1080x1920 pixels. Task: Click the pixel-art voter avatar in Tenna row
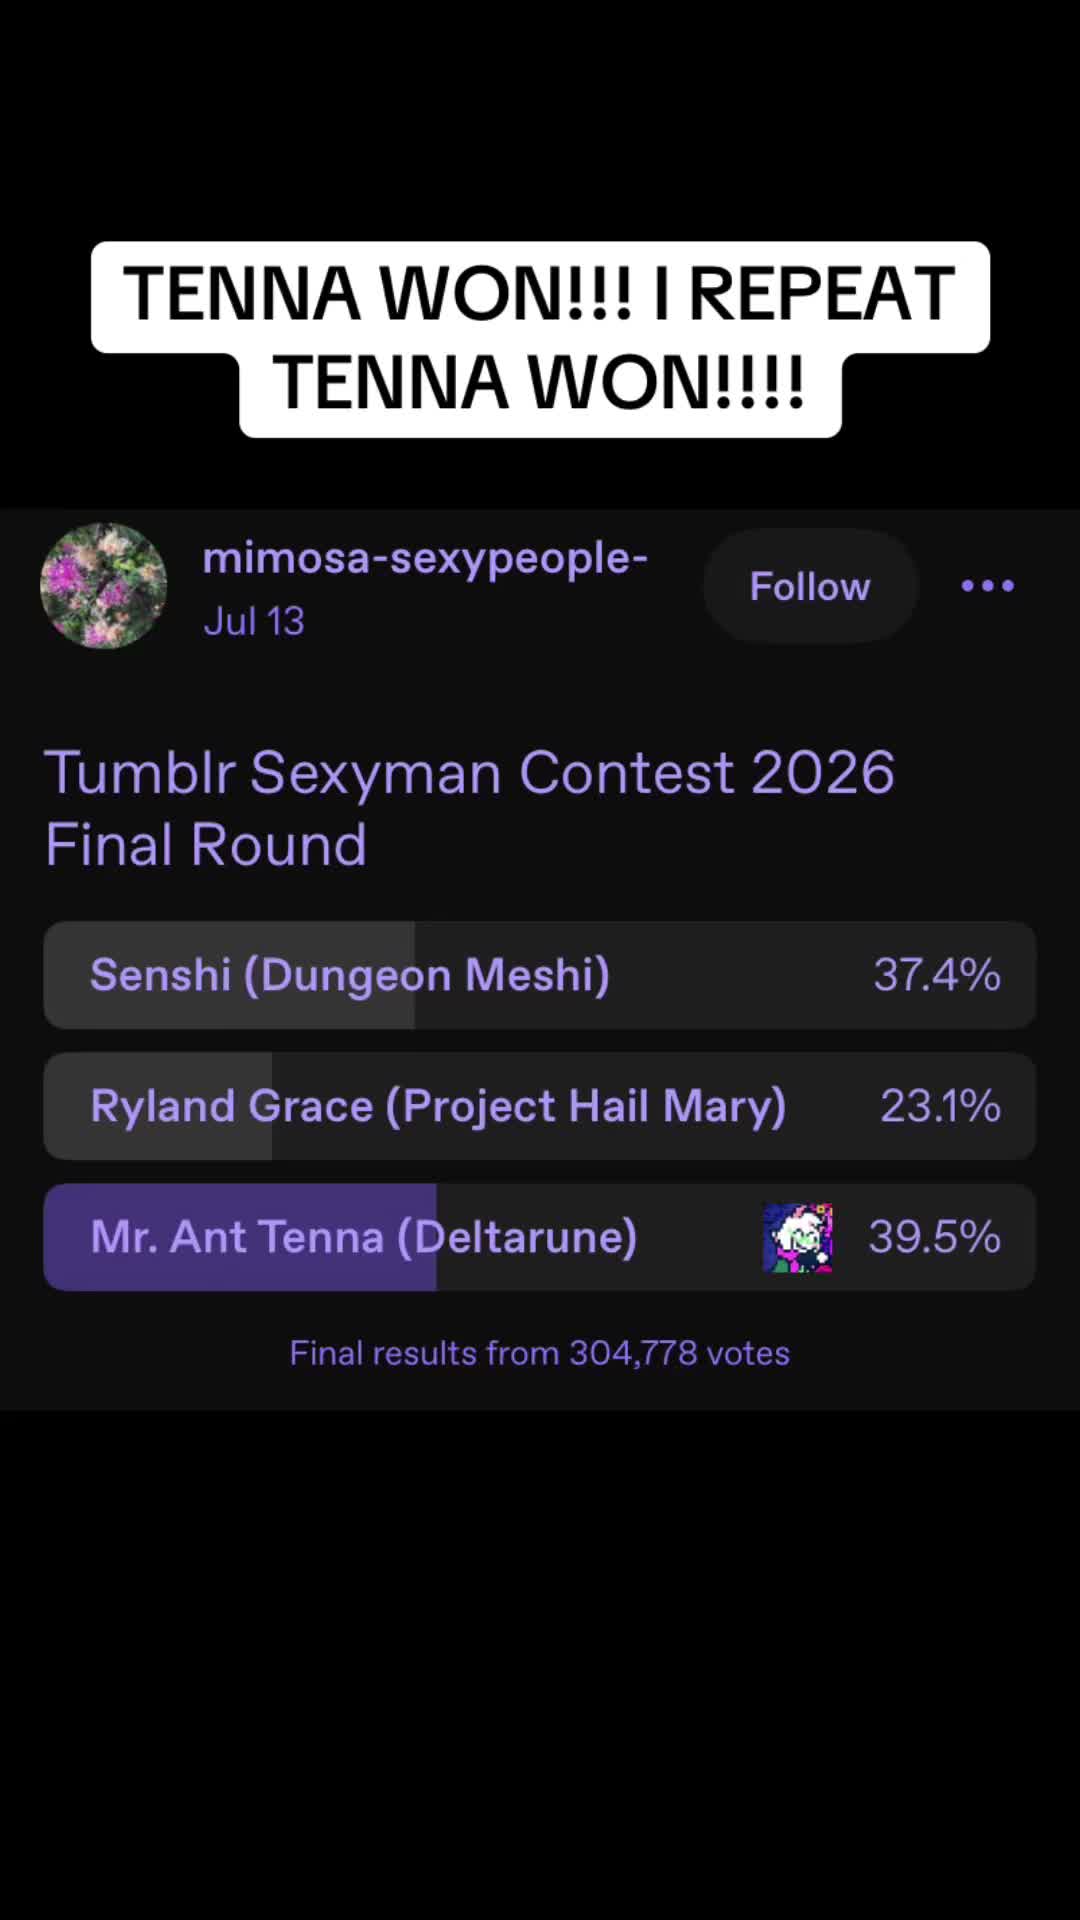797,1237
